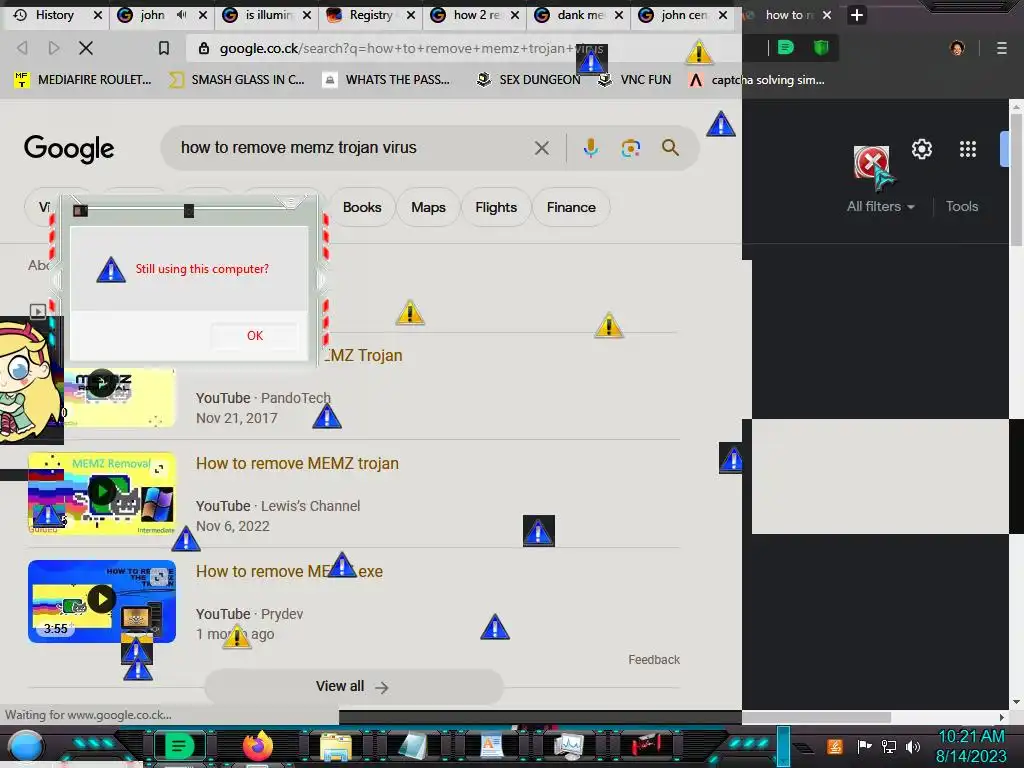The image size is (1024, 768).
Task: Open a new tab with the plus button
Action: pyautogui.click(x=857, y=15)
